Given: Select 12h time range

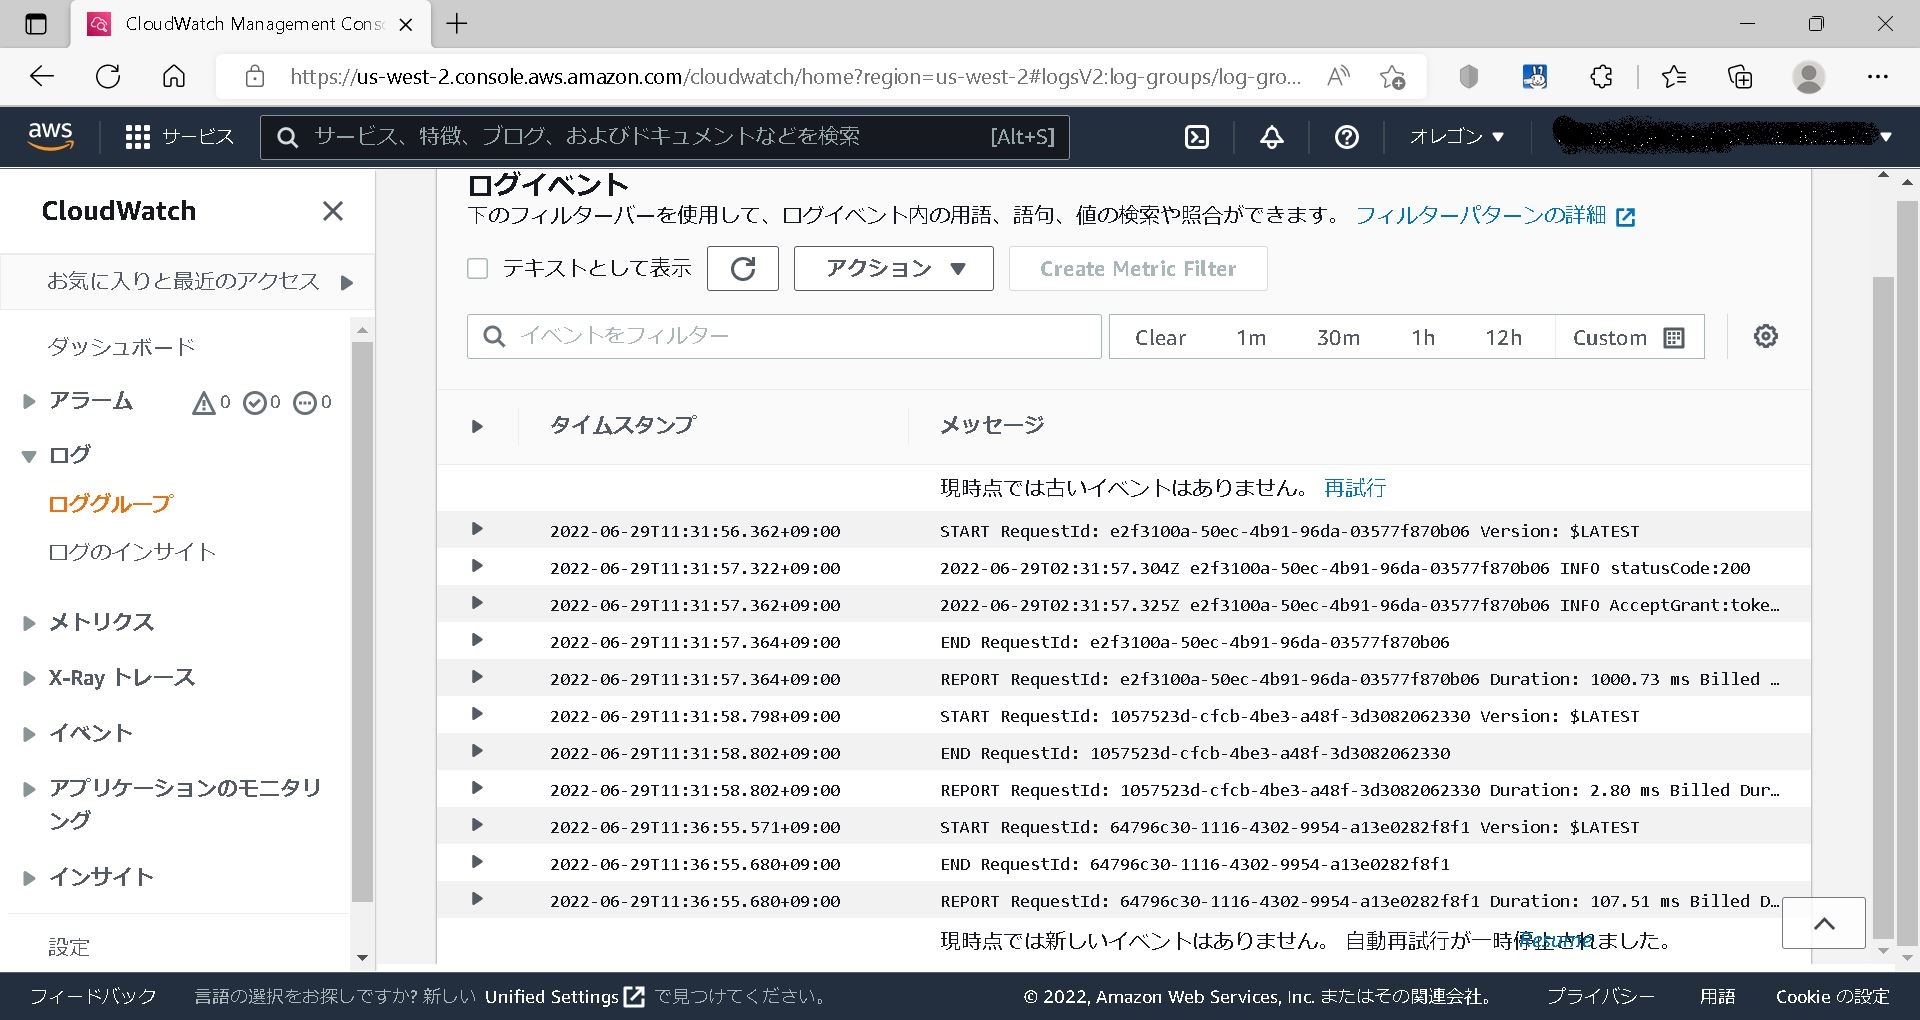Looking at the screenshot, I should [x=1503, y=338].
